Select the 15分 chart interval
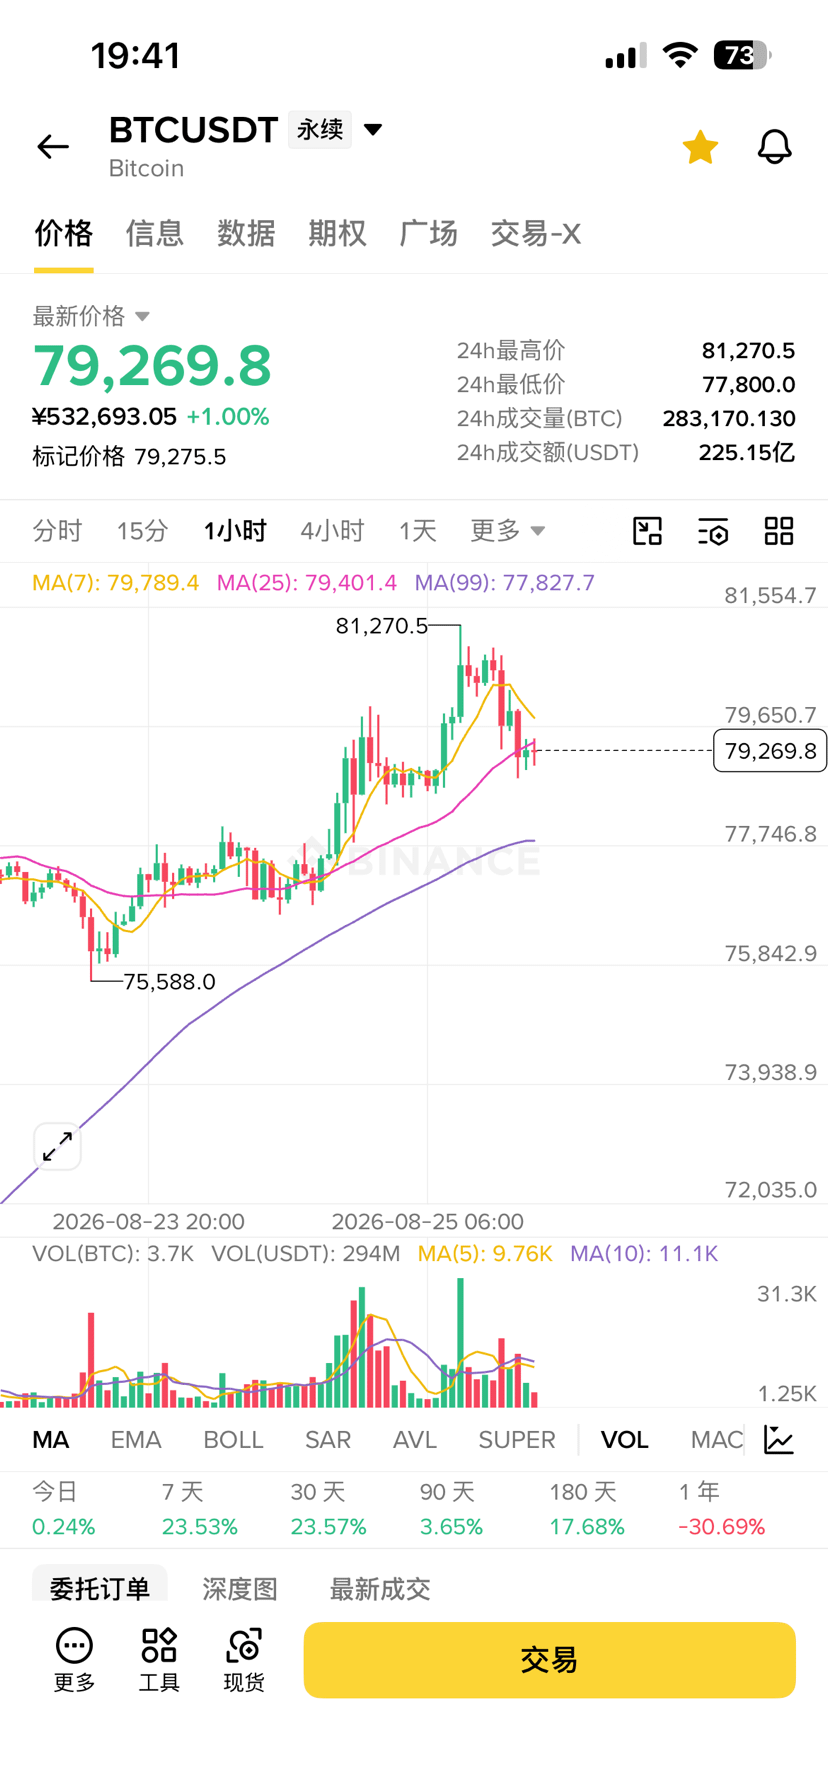The height and width of the screenshot is (1792, 828). pyautogui.click(x=142, y=530)
